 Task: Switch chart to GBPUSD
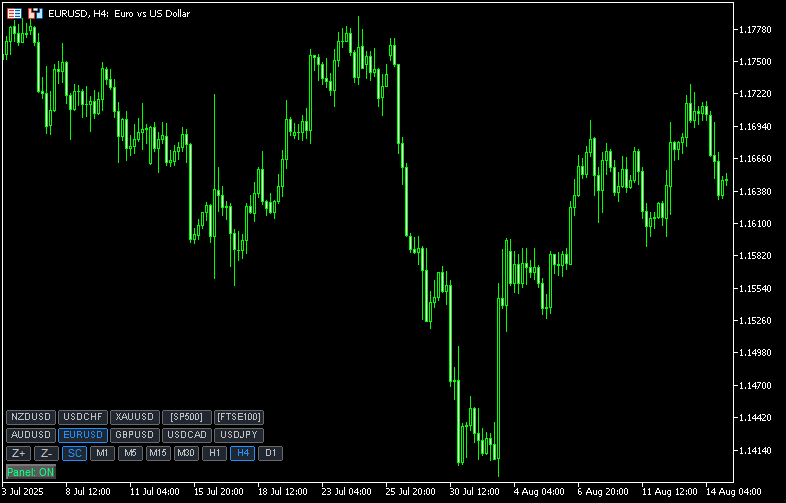click(134, 435)
